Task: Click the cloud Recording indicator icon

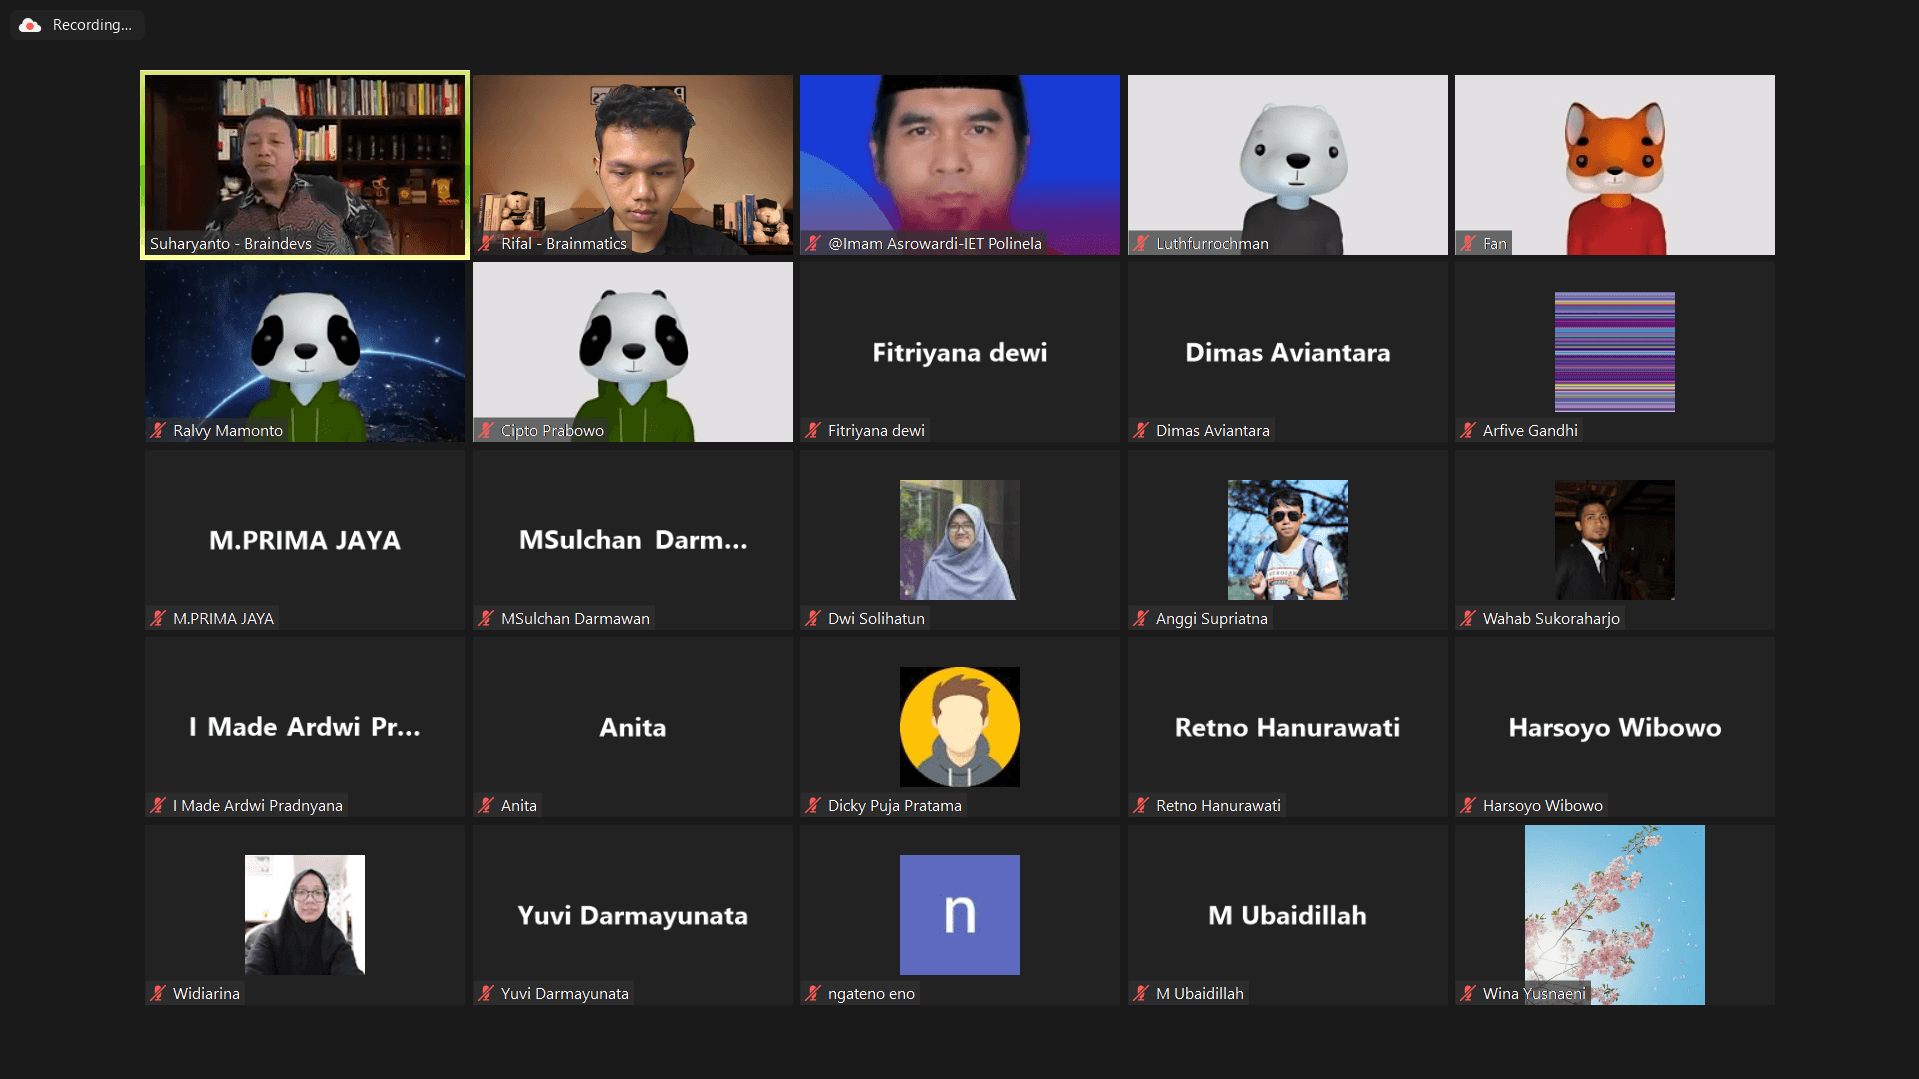Action: click(30, 25)
